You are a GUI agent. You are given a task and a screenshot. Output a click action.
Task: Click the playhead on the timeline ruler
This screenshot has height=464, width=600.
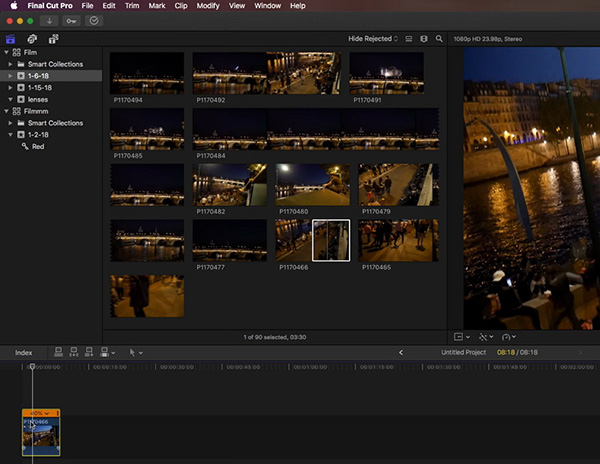pos(32,366)
